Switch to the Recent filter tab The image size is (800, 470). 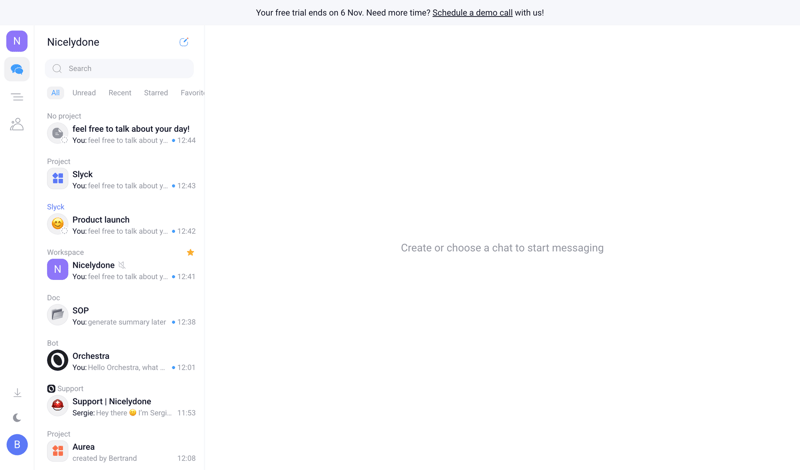pyautogui.click(x=120, y=93)
